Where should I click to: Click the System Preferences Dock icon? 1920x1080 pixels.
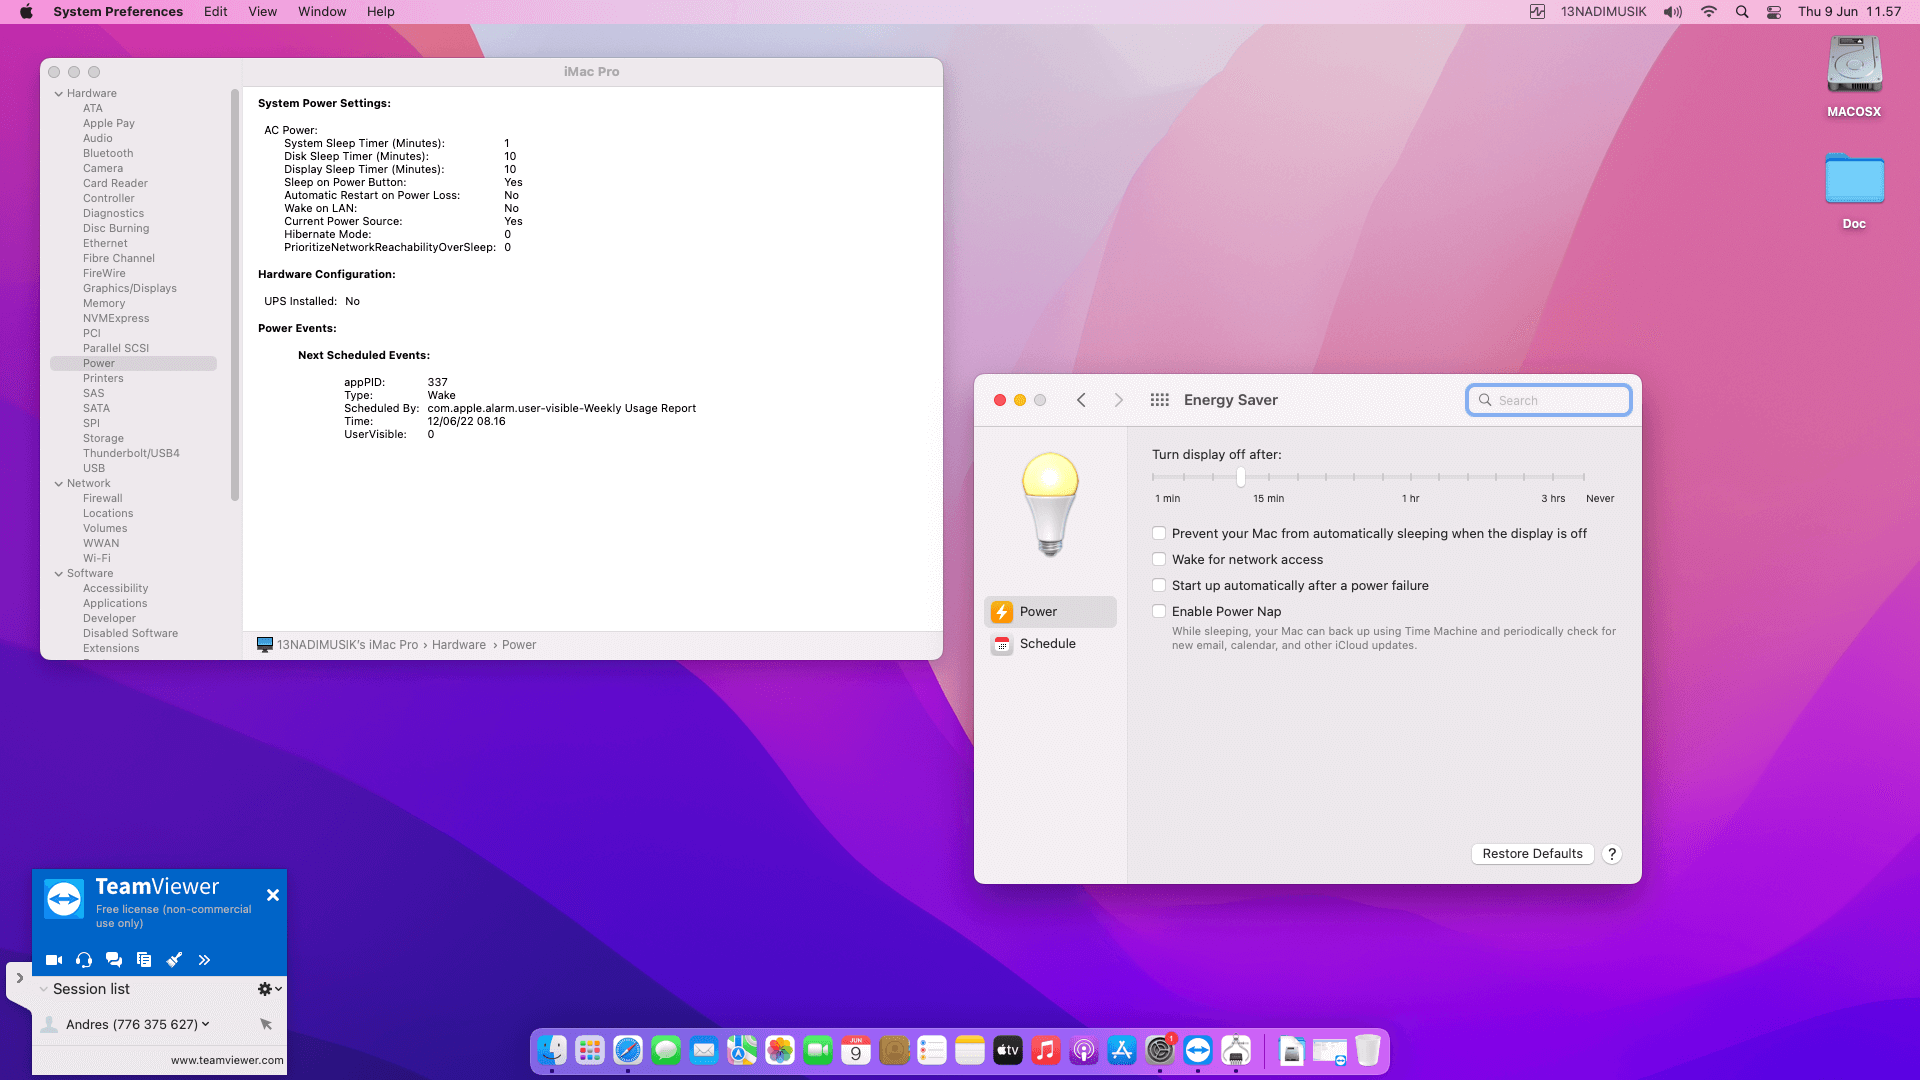pyautogui.click(x=1160, y=1050)
